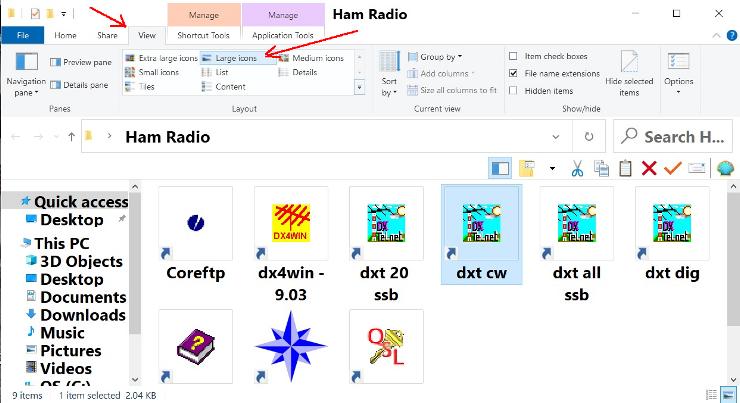The image size is (740, 403).
Task: Switch to details view in status bar
Action: 712,395
